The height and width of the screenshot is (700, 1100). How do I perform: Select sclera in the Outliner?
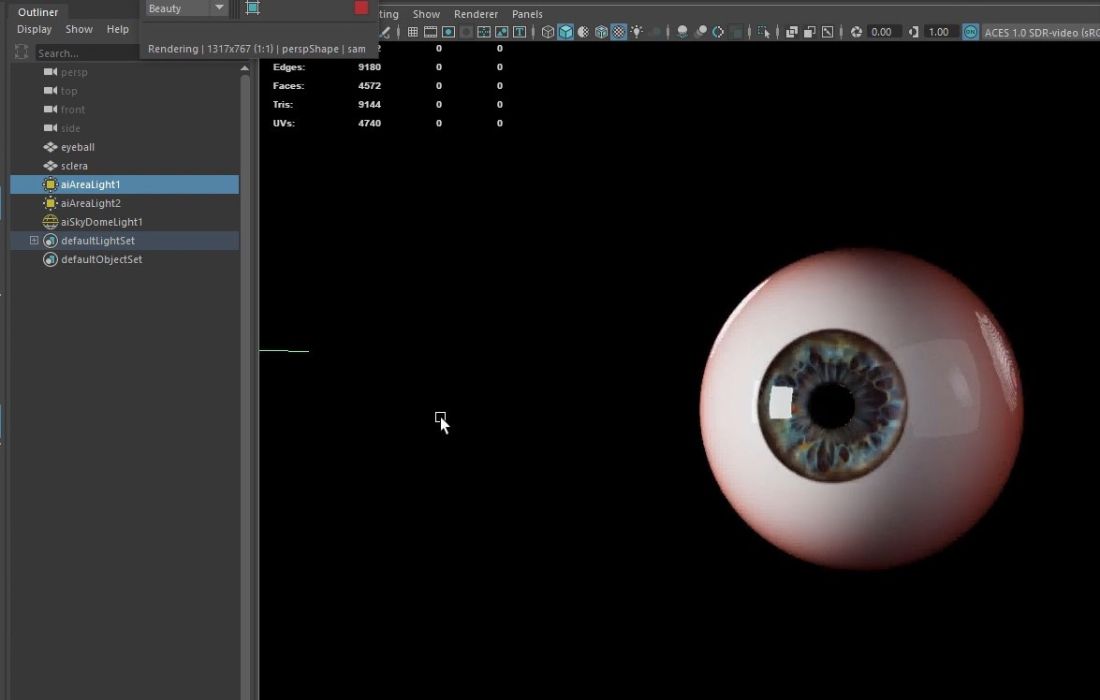pos(73,165)
